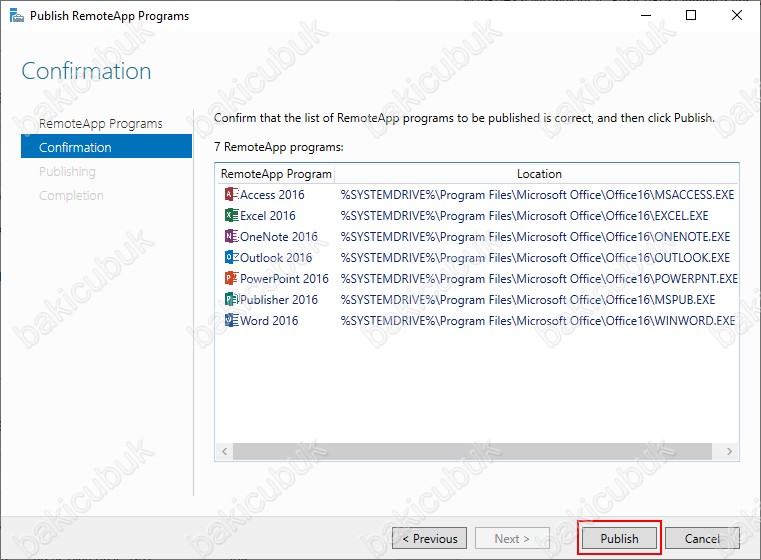Click the Word 2016 program icon
This screenshot has width=761, height=560.
coord(232,320)
